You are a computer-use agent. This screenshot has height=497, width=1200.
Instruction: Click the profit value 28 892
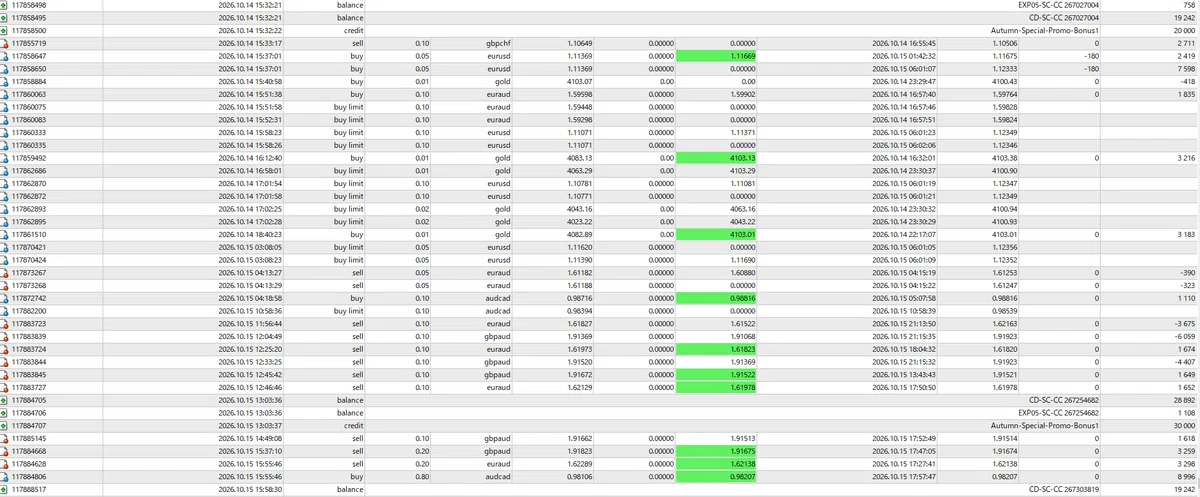(x=1184, y=401)
